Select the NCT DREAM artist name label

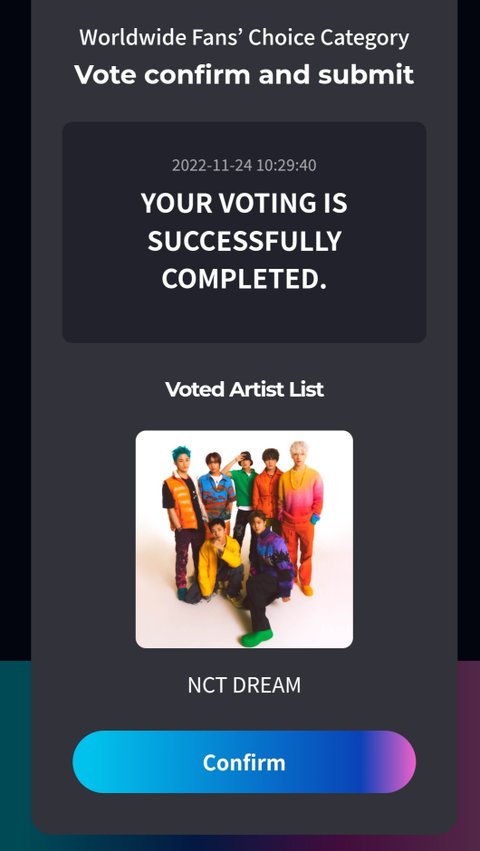point(244,685)
